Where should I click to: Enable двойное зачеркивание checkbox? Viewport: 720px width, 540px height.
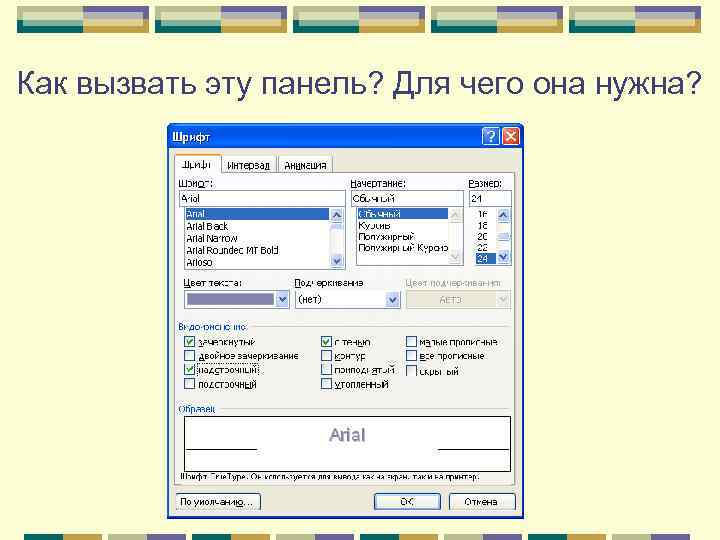[189, 355]
